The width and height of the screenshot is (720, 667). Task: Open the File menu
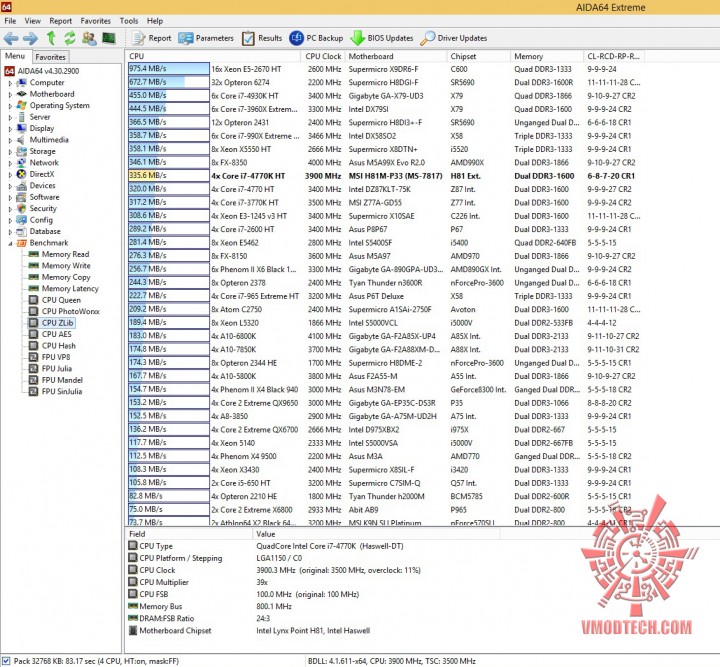[10, 21]
